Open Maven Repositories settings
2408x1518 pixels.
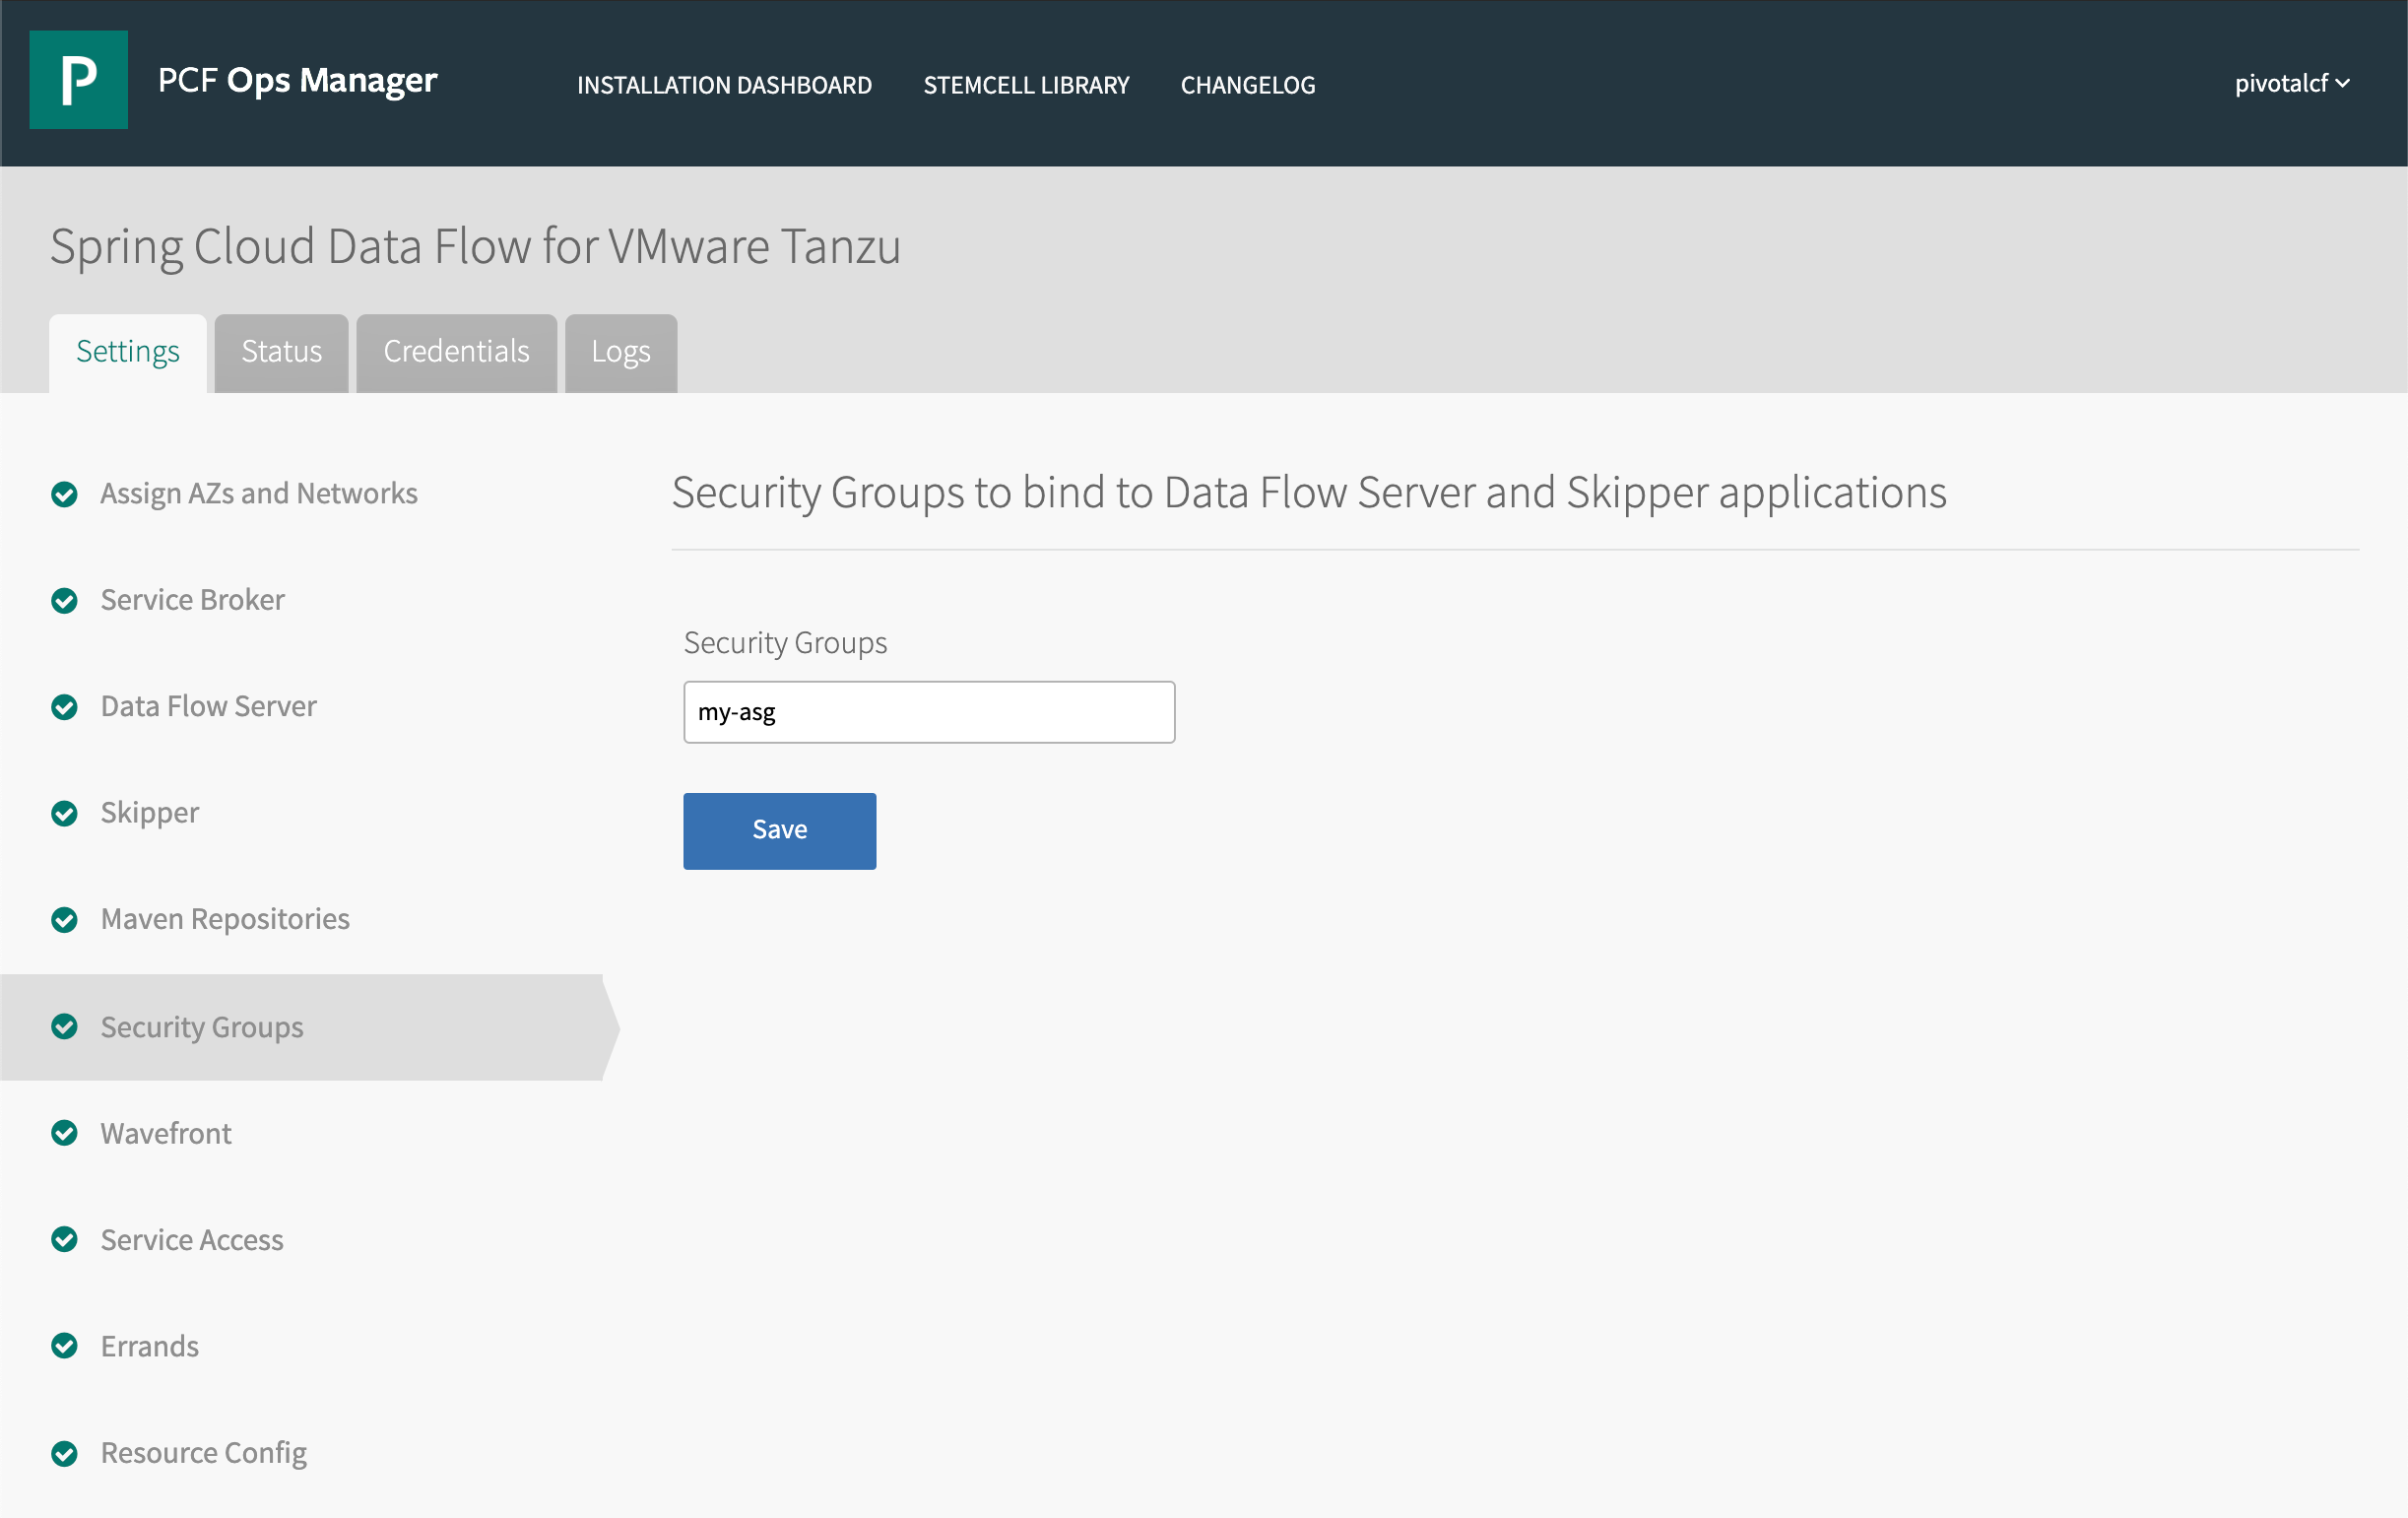(226, 920)
